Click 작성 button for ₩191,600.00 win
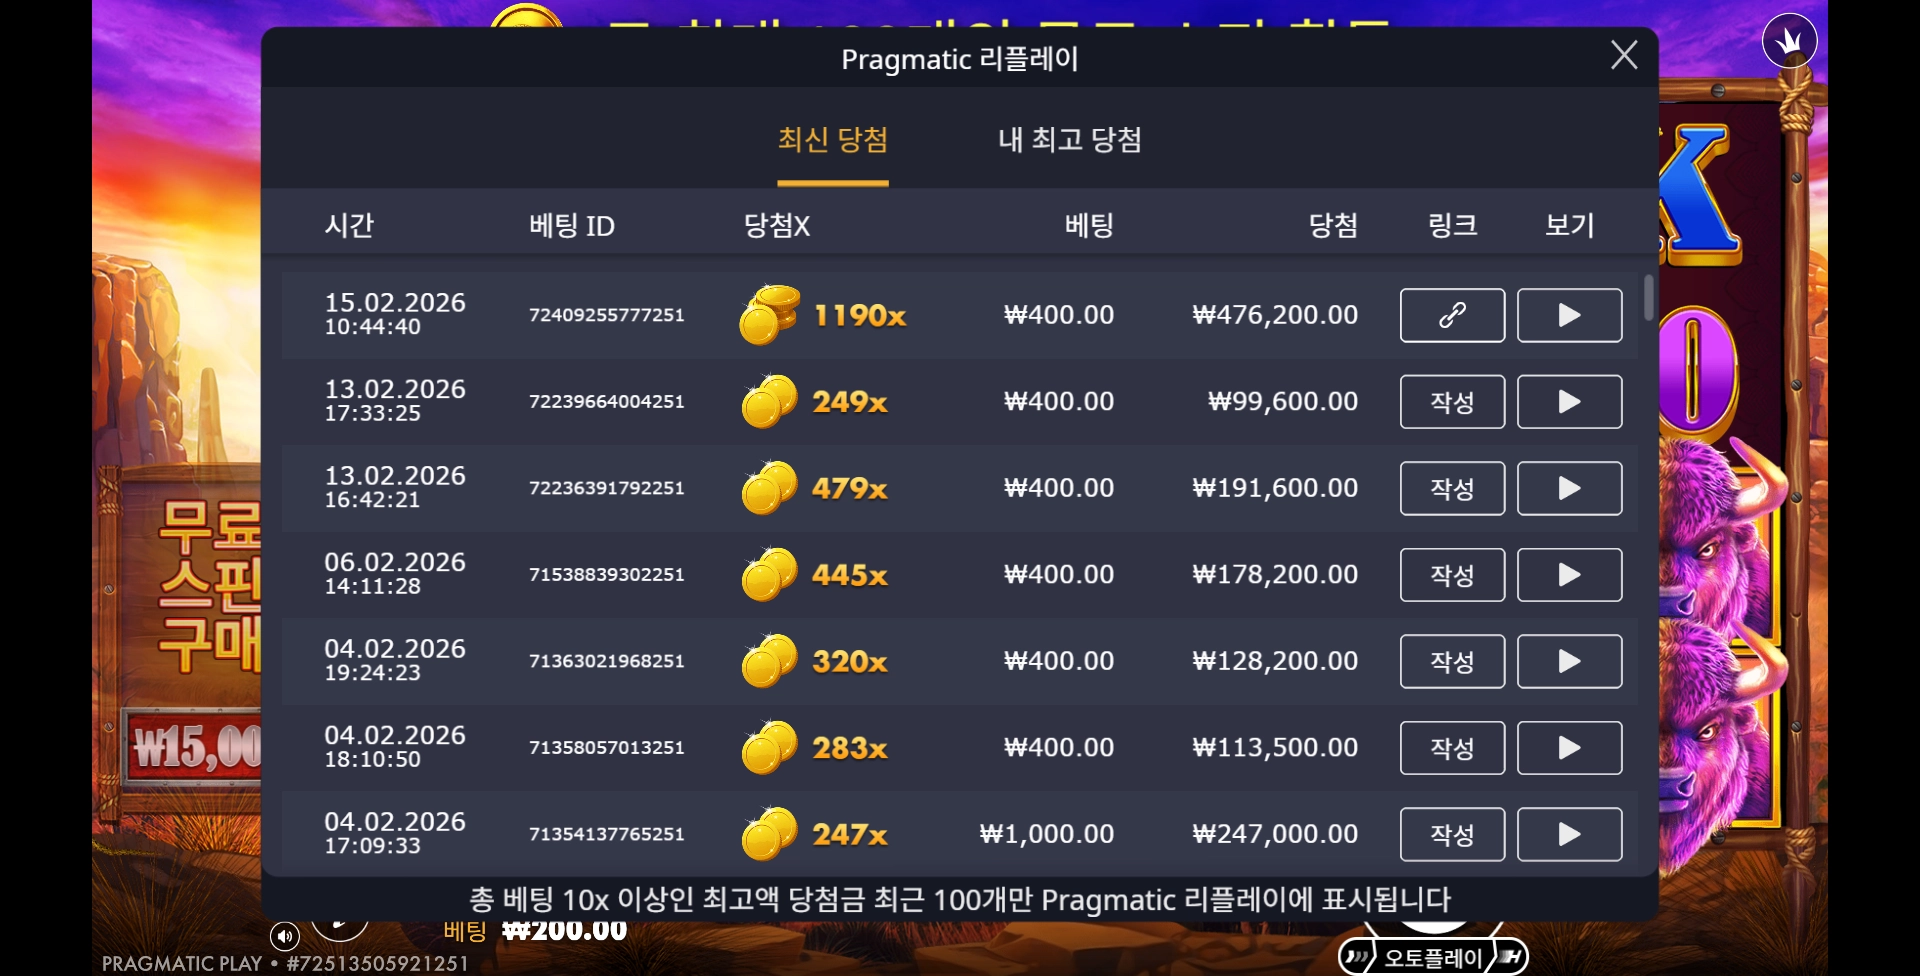The height and width of the screenshot is (976, 1920). pos(1452,488)
